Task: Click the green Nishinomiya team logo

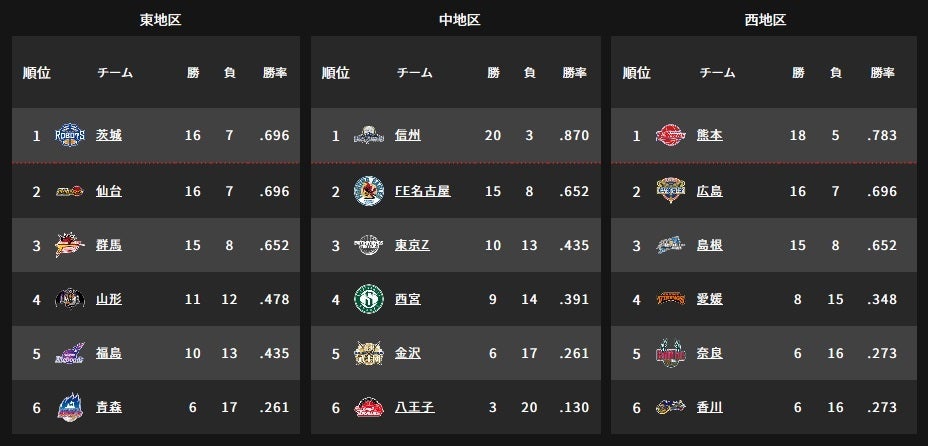Action: [x=369, y=299]
